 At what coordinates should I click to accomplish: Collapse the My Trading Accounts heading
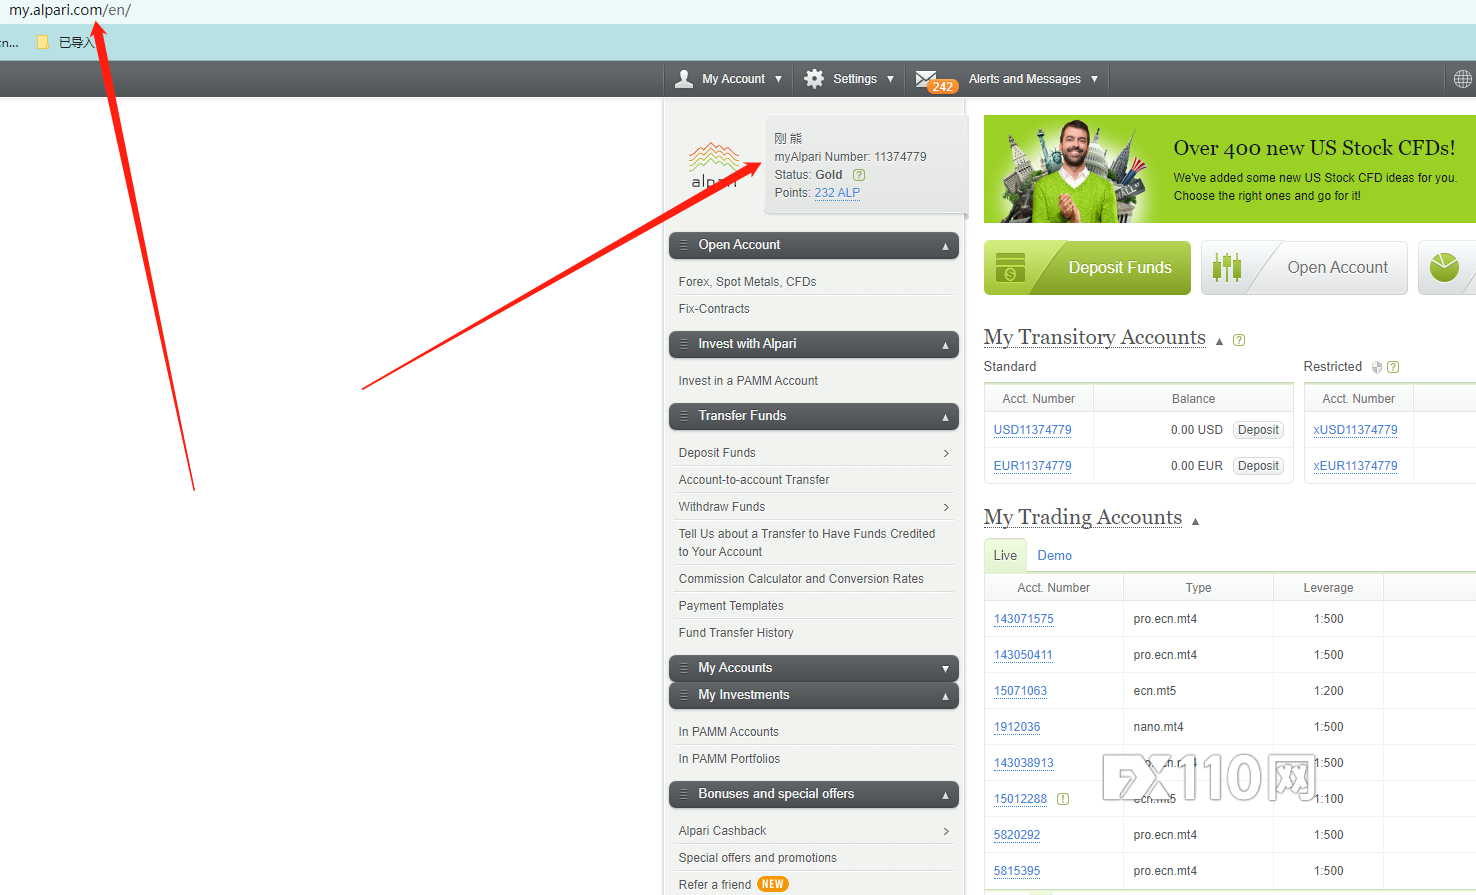[1195, 521]
